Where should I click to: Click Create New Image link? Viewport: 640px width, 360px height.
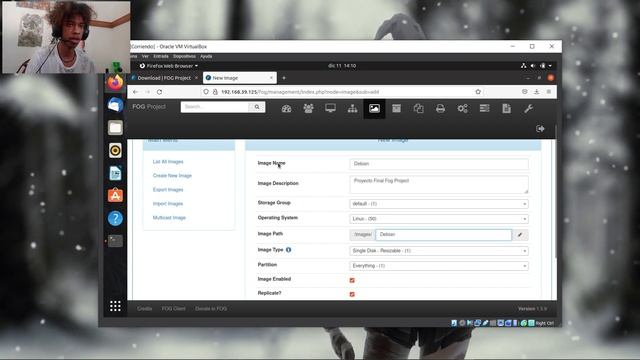[x=172, y=176]
